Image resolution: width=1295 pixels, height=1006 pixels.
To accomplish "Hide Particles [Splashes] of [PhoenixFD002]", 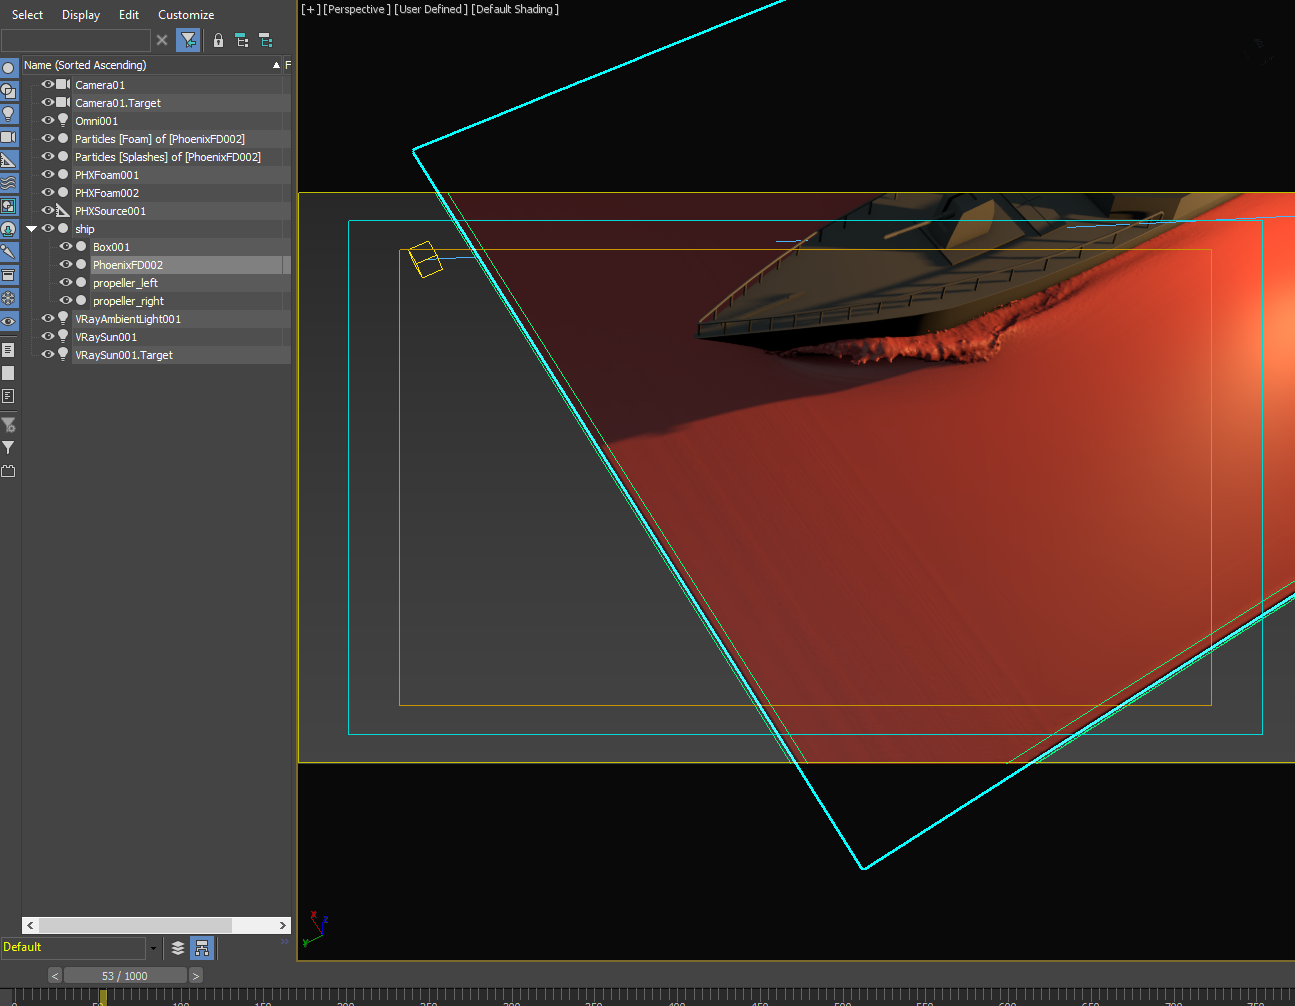I will [47, 157].
